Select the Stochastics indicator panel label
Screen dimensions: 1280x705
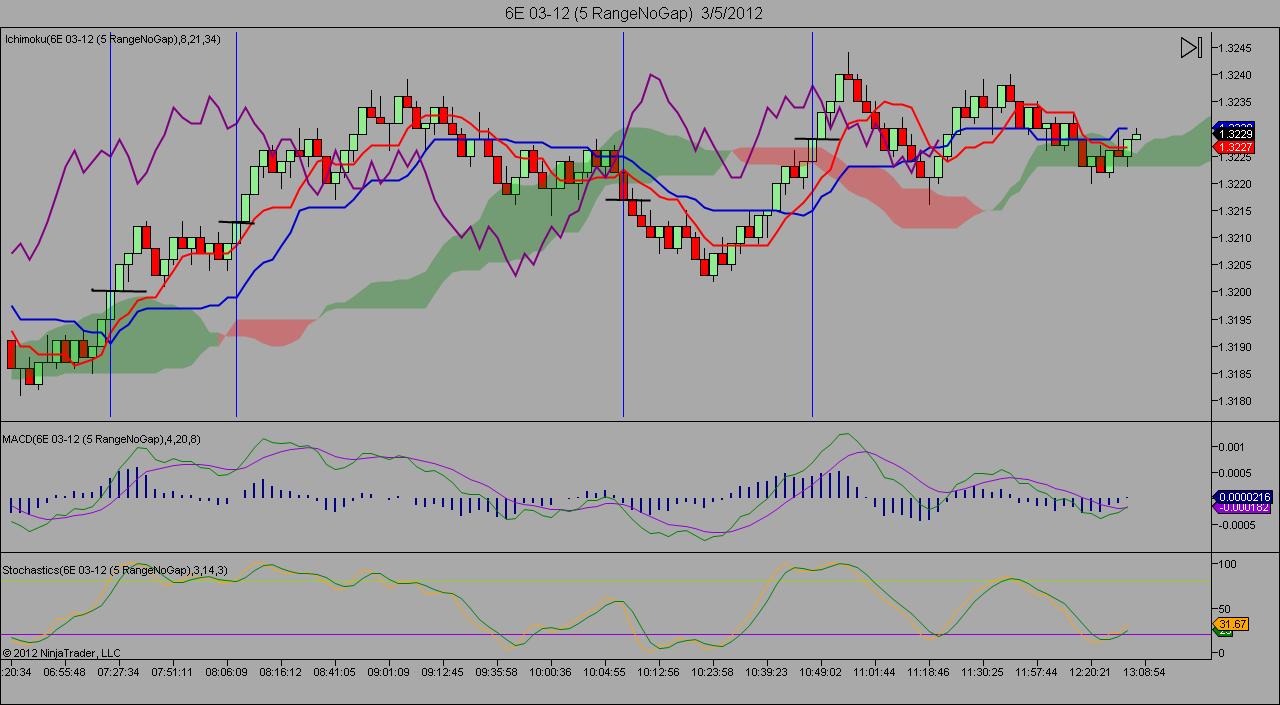[115, 570]
